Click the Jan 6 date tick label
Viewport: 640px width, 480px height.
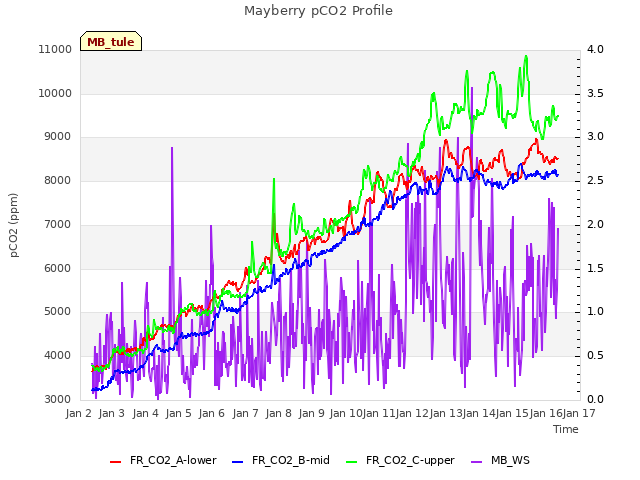pyautogui.click(x=212, y=413)
